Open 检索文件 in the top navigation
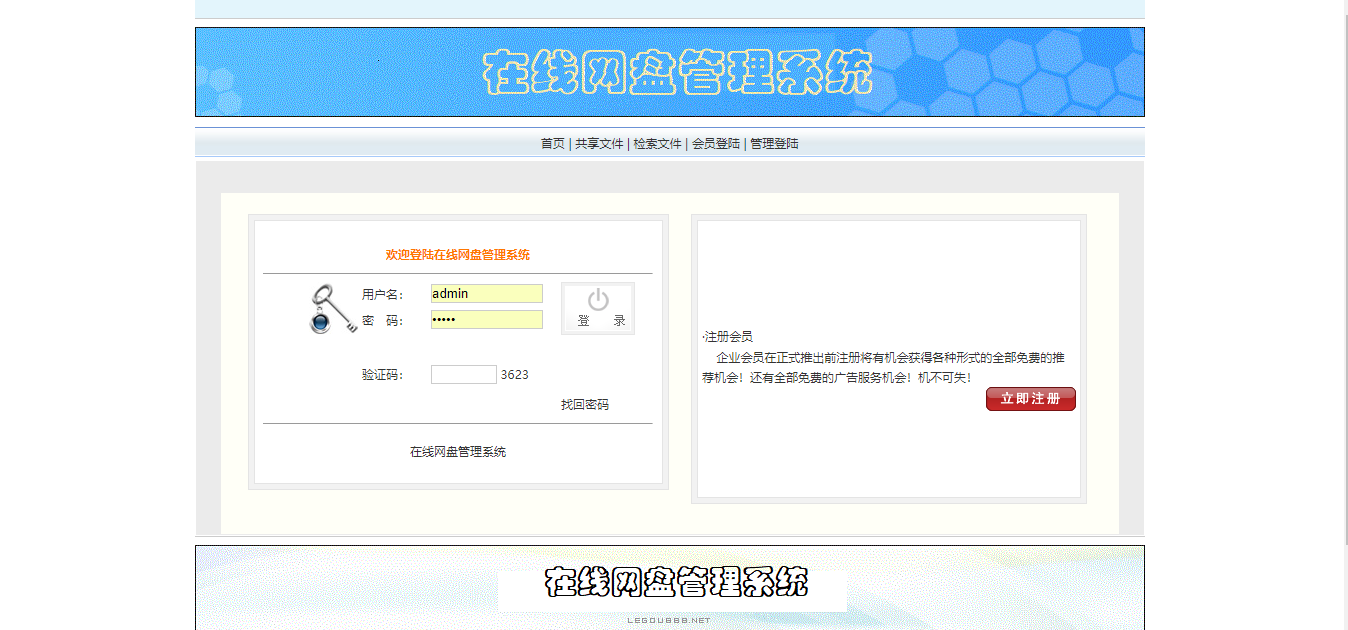Screen dimensions: 1348x630 (656, 143)
